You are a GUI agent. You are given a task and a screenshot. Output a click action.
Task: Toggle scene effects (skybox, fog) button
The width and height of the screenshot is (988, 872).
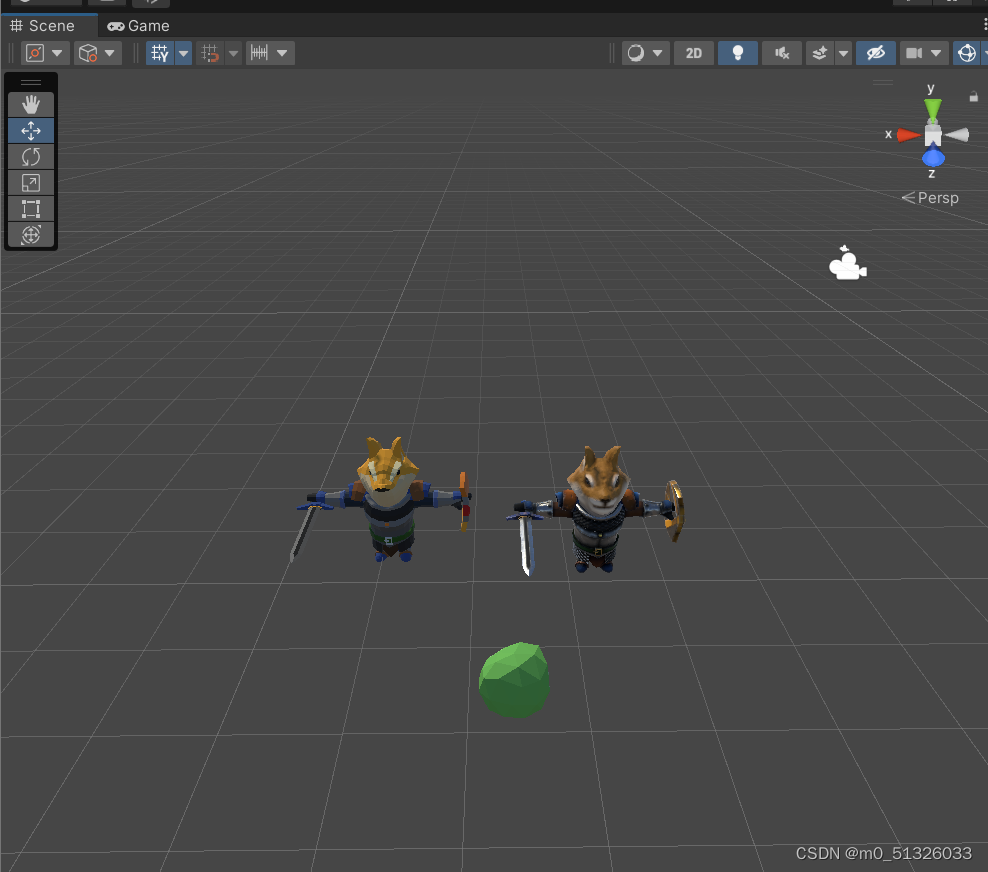click(x=820, y=53)
